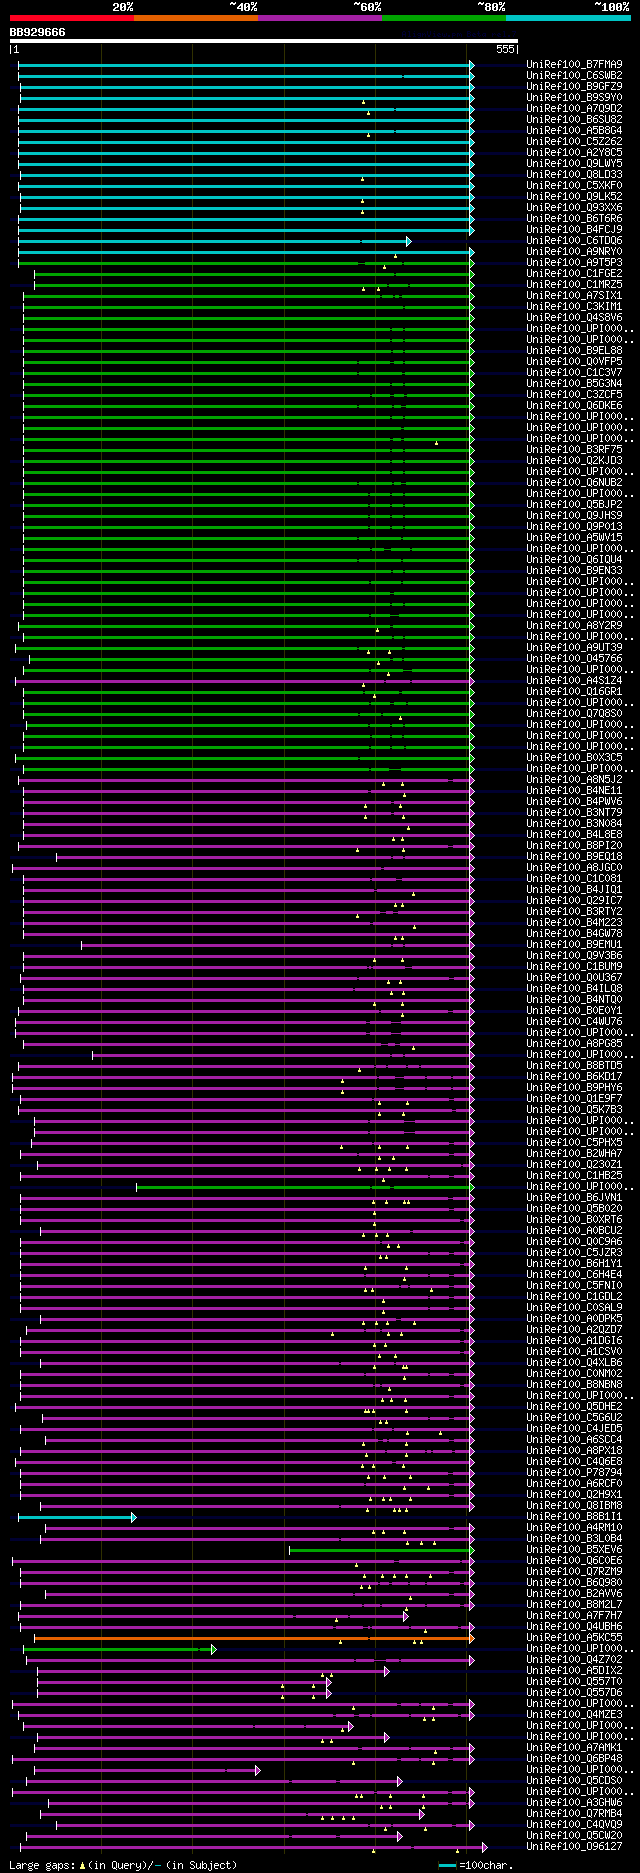Screen dimensions: 640x1873
Task: Click the short cyan alignment bar for B8B1I1
Action: (x=76, y=1518)
